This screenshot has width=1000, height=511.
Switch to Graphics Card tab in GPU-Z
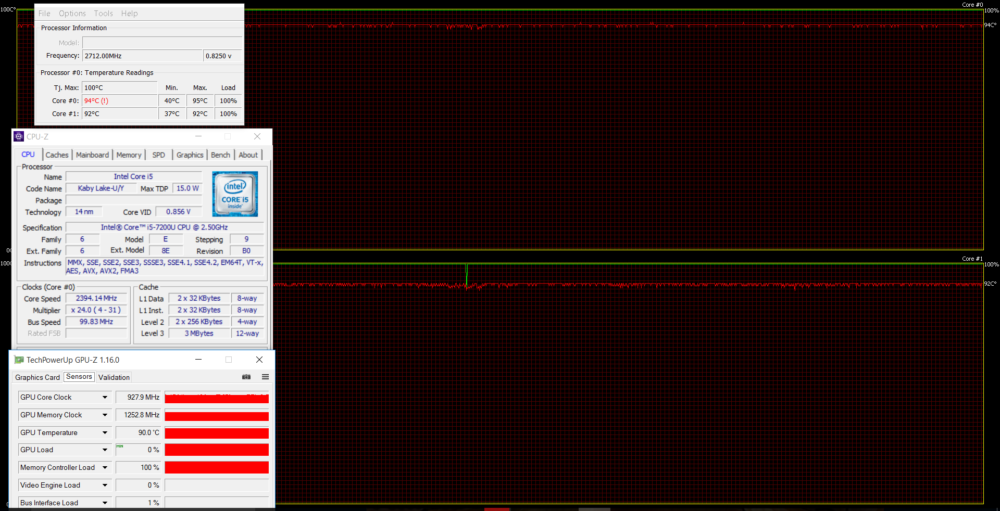38,377
